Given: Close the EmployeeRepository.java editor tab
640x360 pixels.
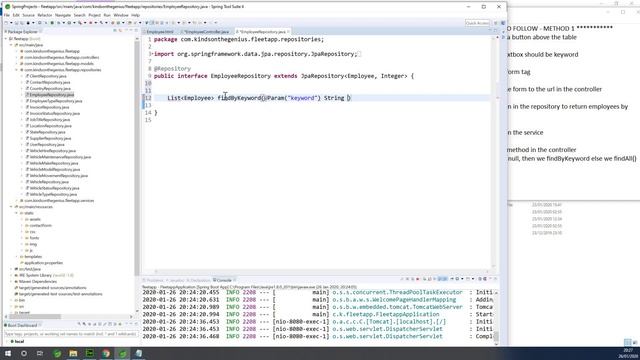Looking at the screenshot, I should (x=289, y=31).
